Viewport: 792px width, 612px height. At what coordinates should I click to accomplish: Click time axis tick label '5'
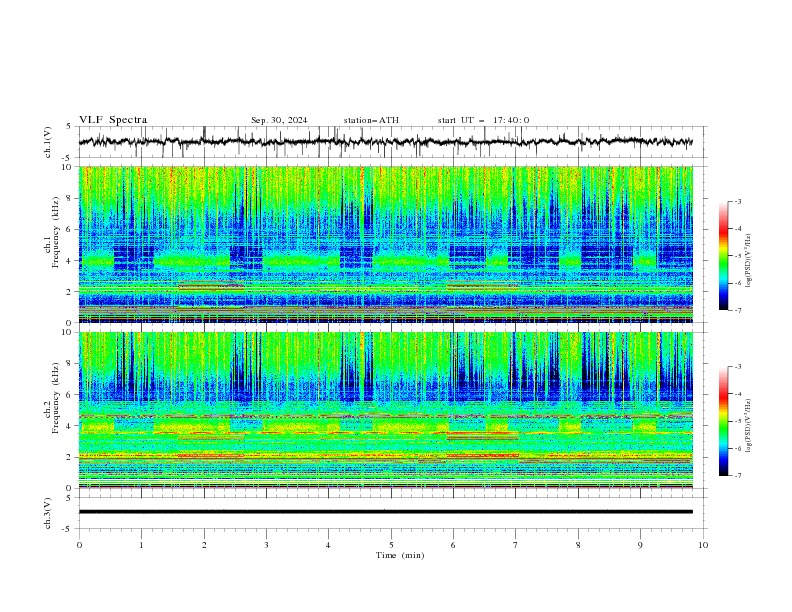391,545
